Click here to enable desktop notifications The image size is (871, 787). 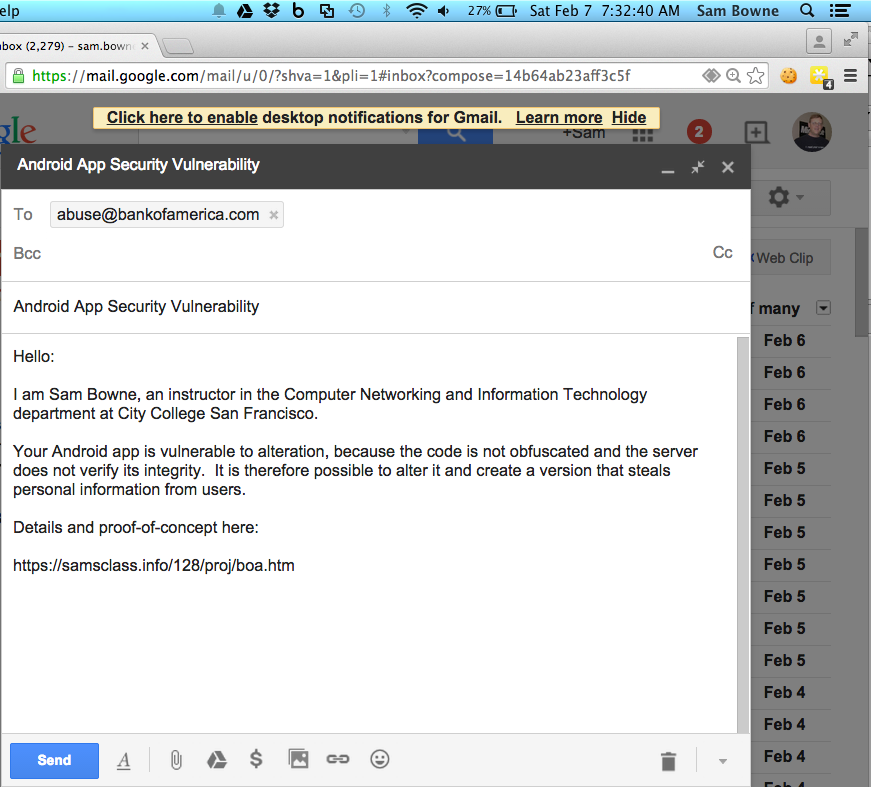pyautogui.click(x=182, y=117)
